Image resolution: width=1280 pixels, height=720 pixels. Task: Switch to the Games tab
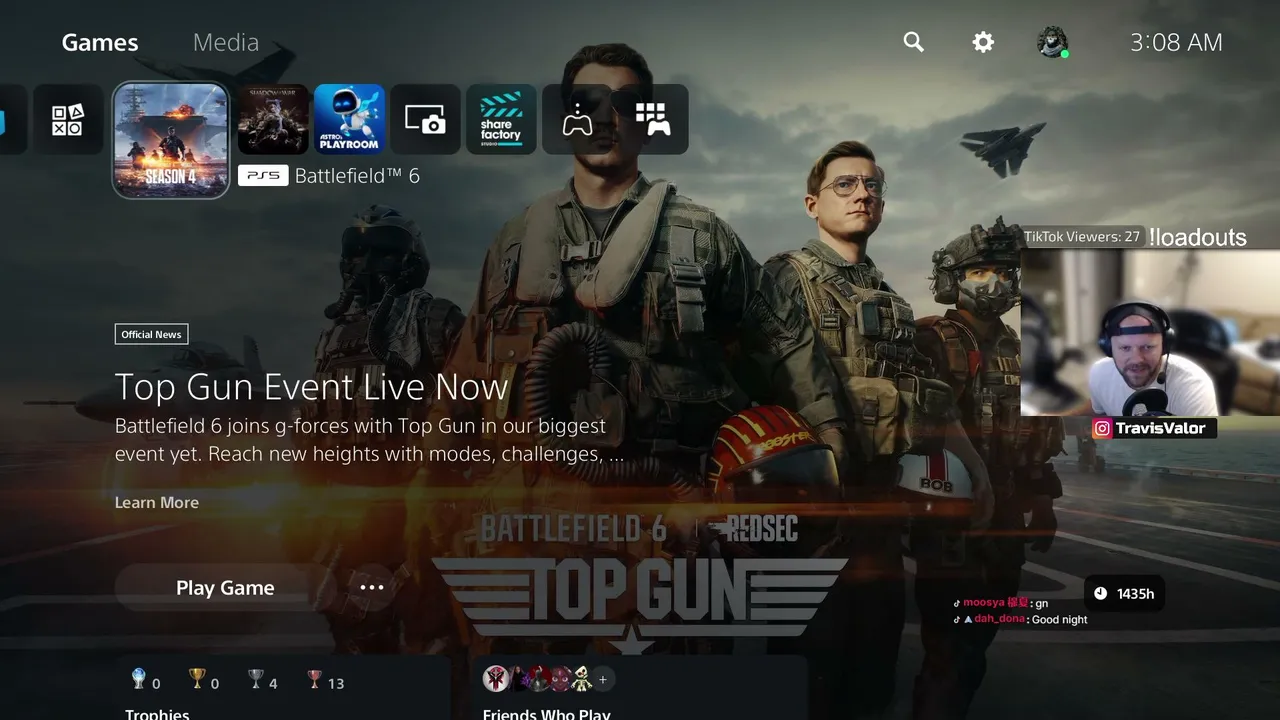(100, 42)
